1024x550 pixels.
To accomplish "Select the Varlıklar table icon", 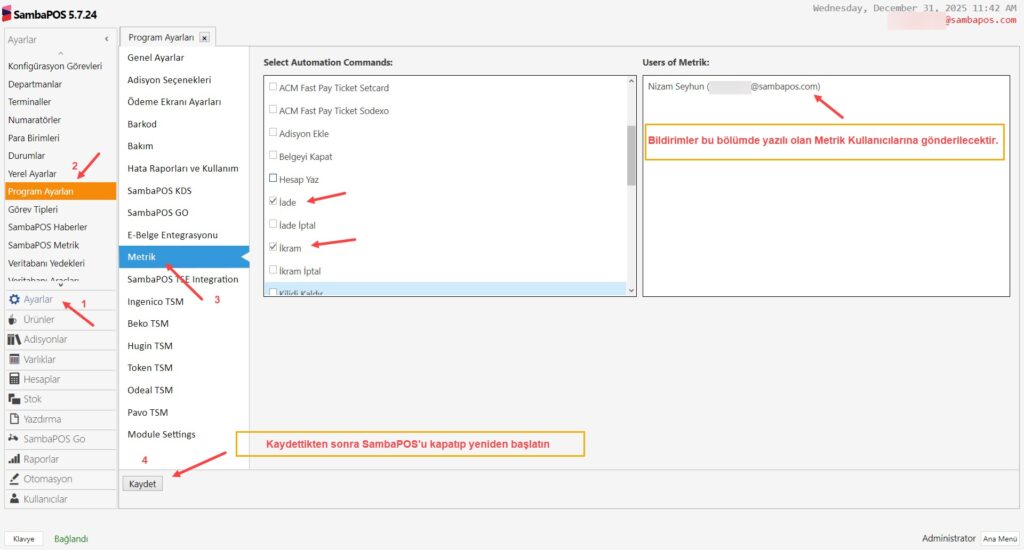I will [x=14, y=359].
